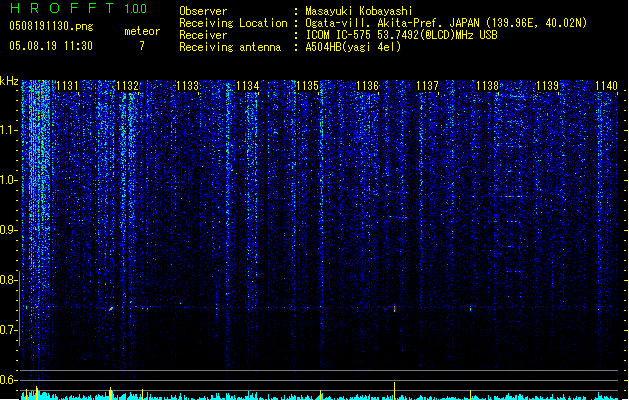Click the 1135 time marker
The height and width of the screenshot is (400, 629).
pyautogui.click(x=307, y=86)
